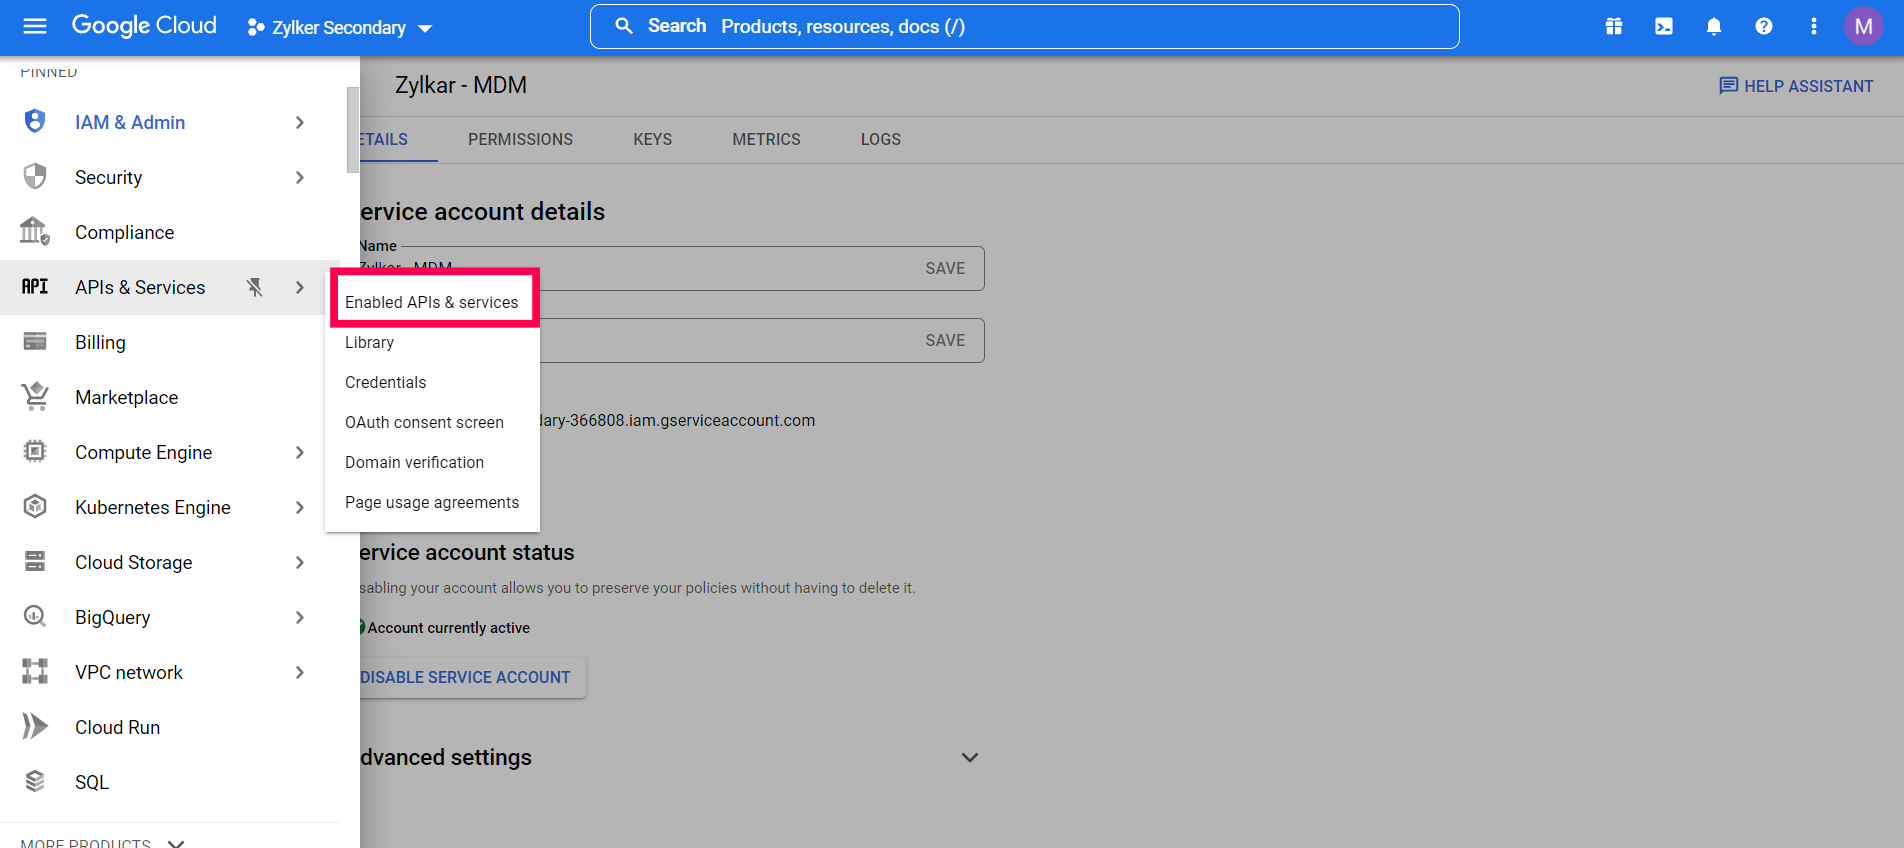Select Page usage agreements
This screenshot has width=1904, height=848.
point(432,502)
